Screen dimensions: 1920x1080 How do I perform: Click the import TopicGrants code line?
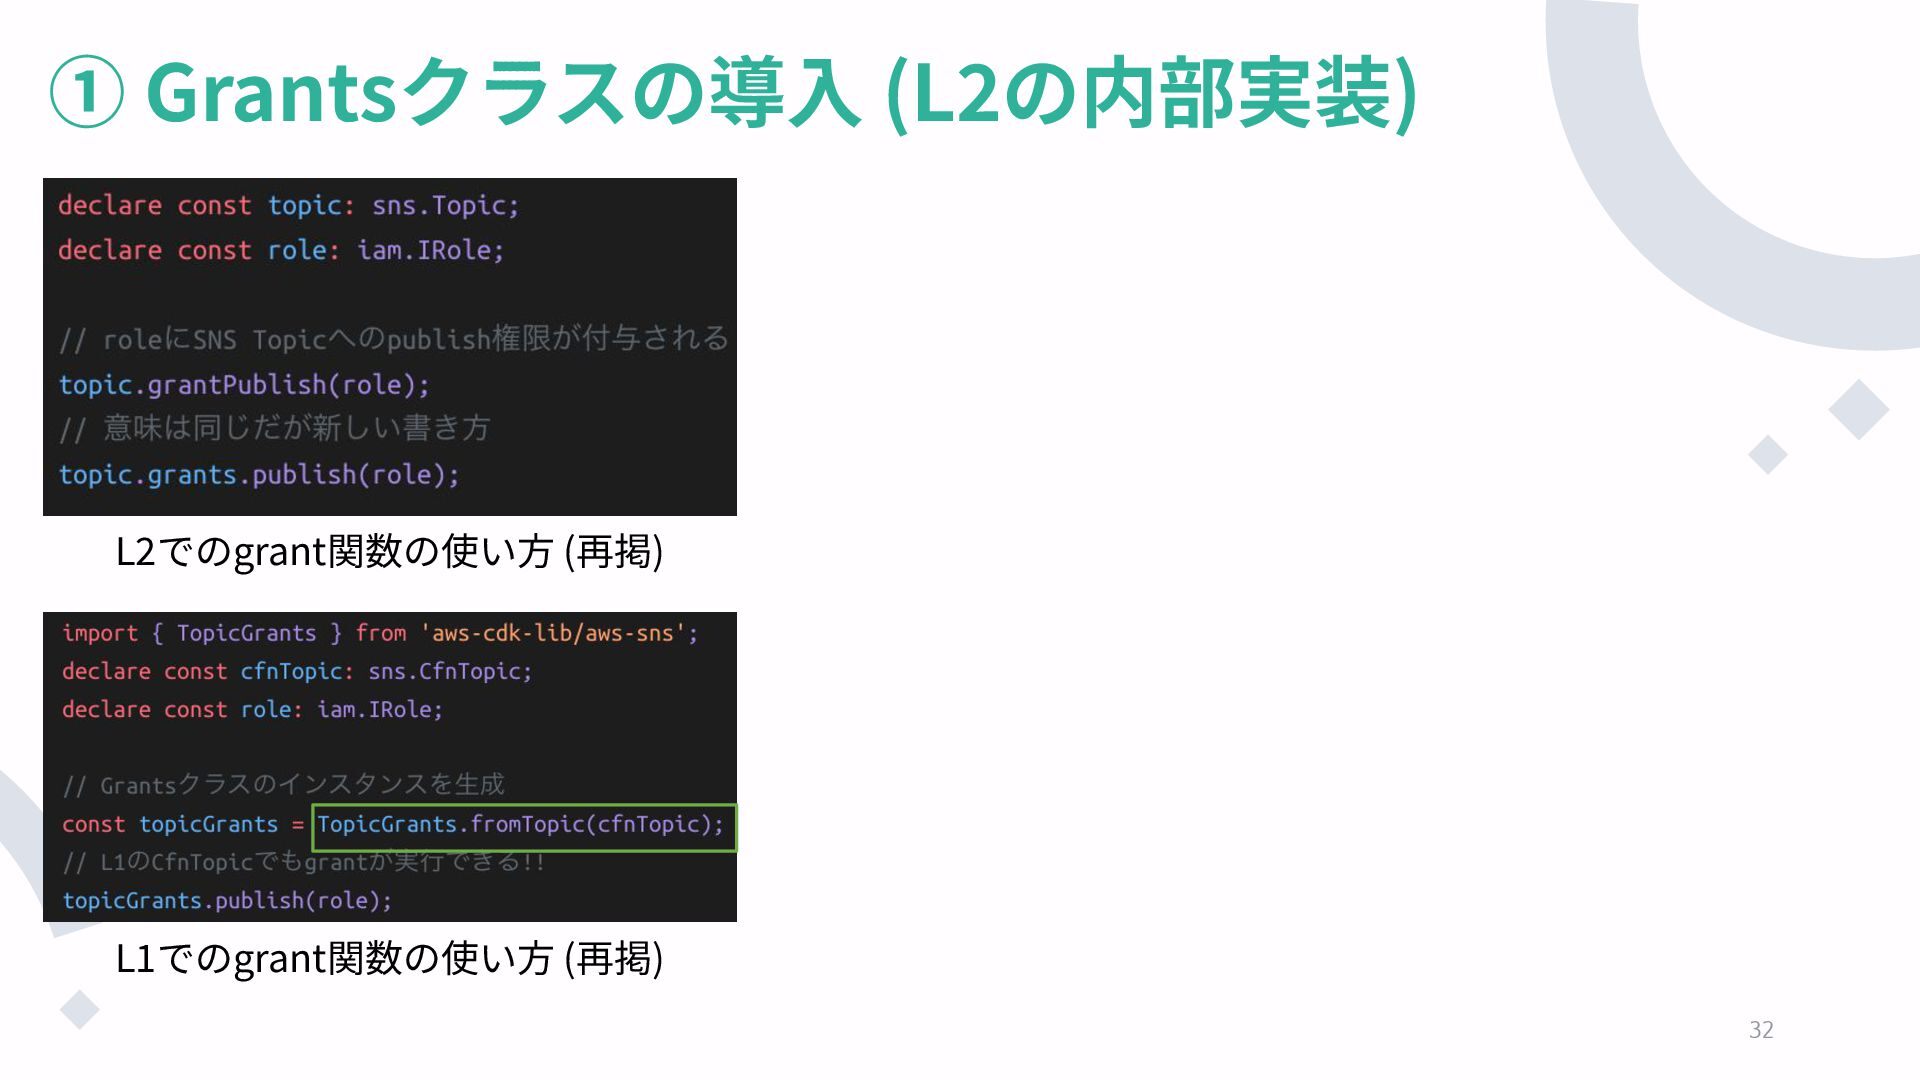tap(380, 634)
